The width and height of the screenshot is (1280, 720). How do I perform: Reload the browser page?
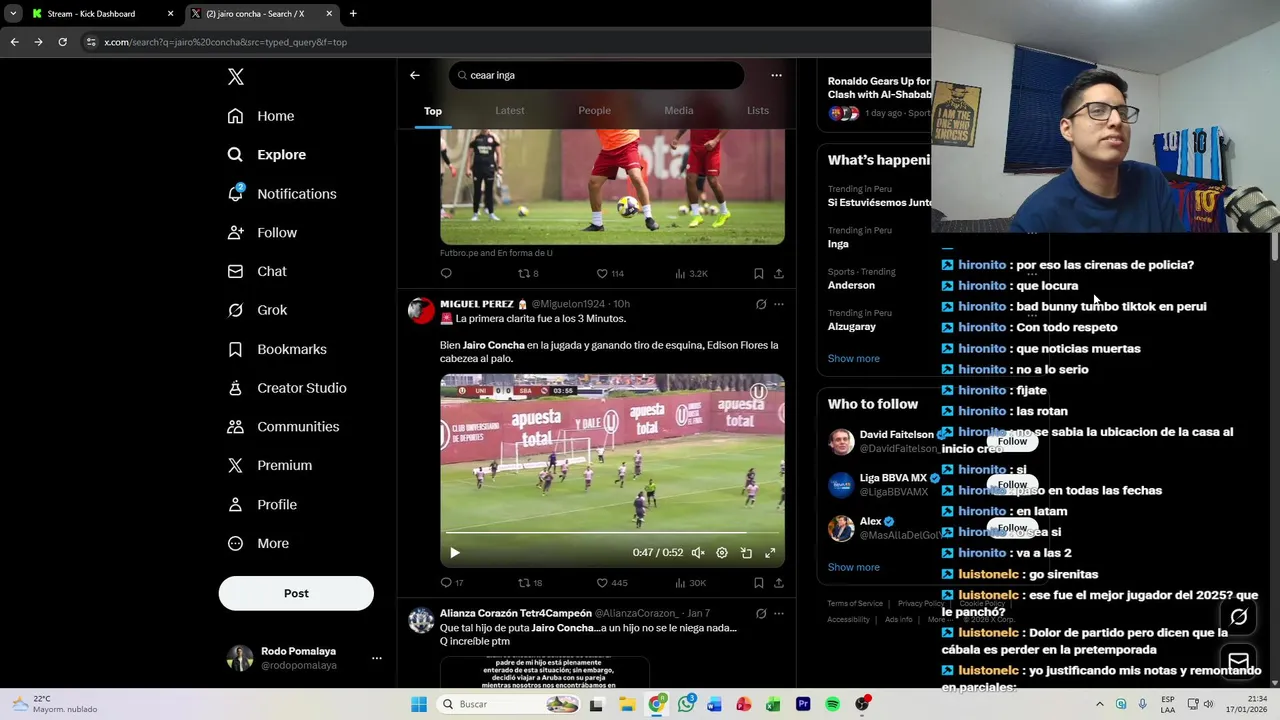point(62,42)
